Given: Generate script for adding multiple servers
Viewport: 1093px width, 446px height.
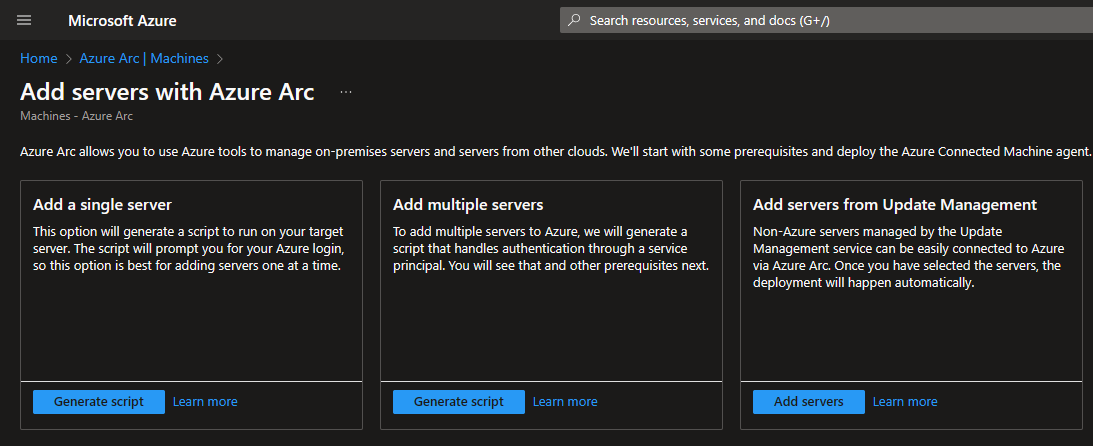Looking at the screenshot, I should coord(459,402).
